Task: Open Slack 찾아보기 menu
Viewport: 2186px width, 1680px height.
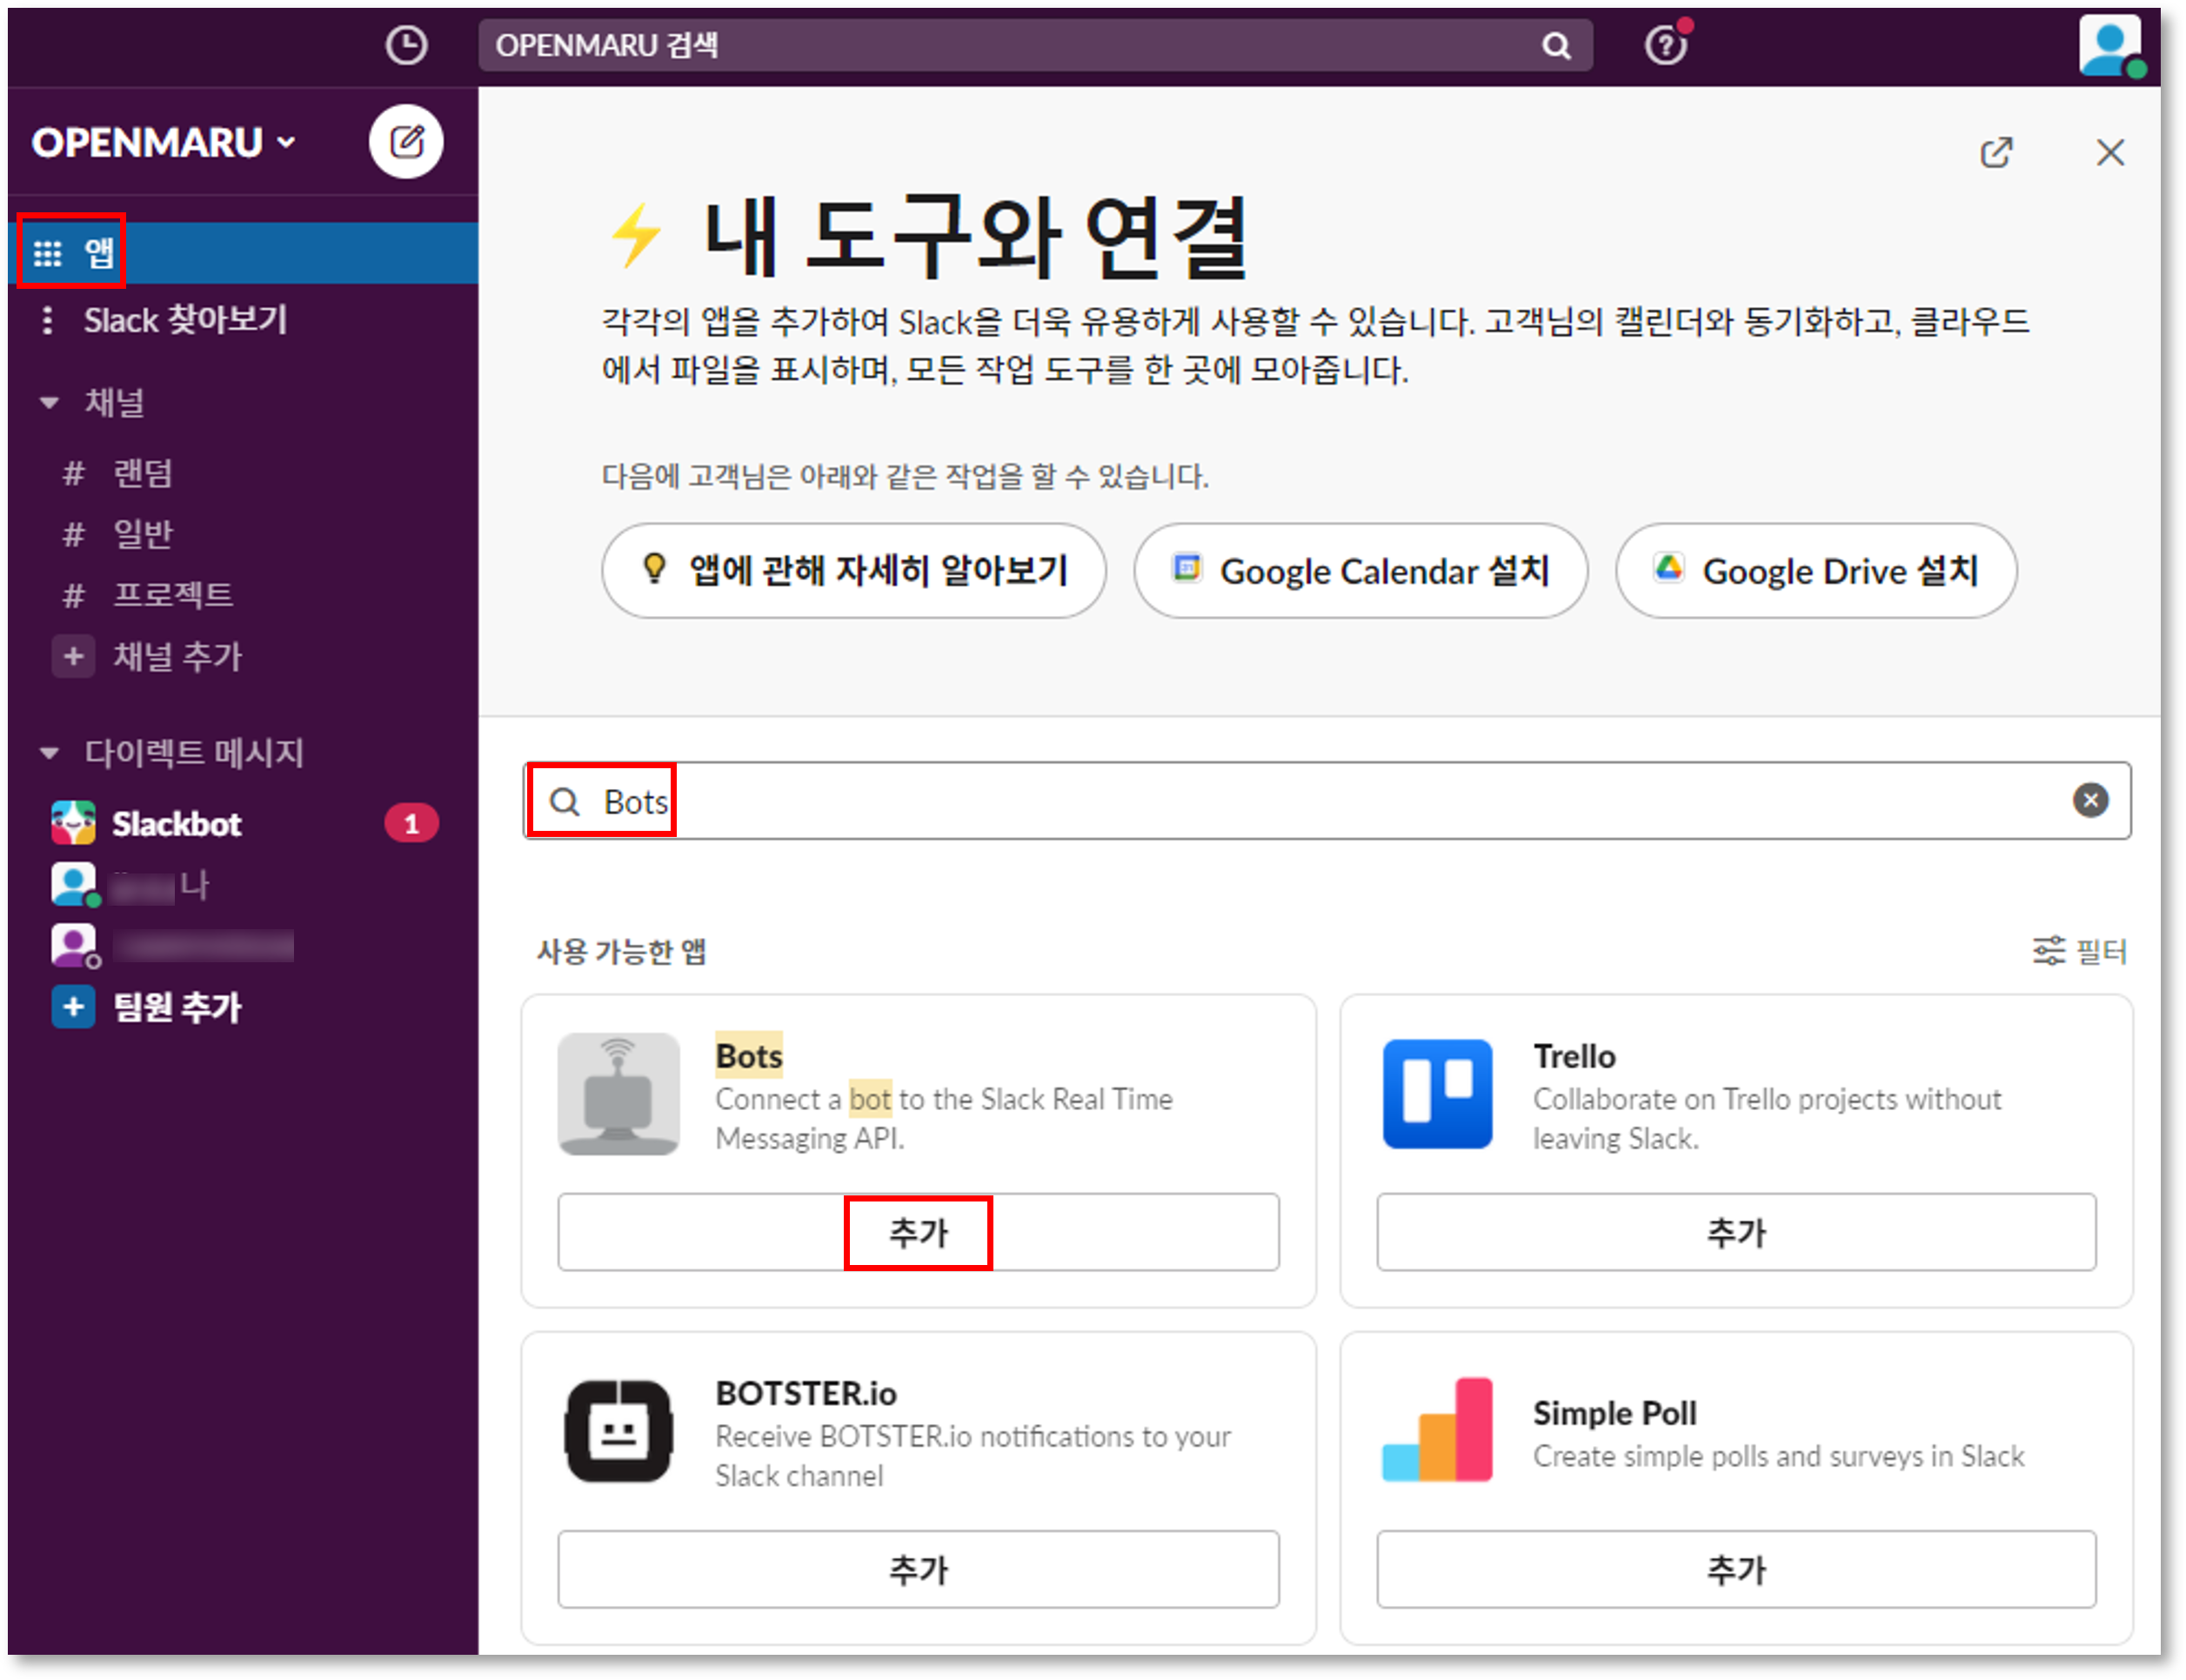Action: 184,320
